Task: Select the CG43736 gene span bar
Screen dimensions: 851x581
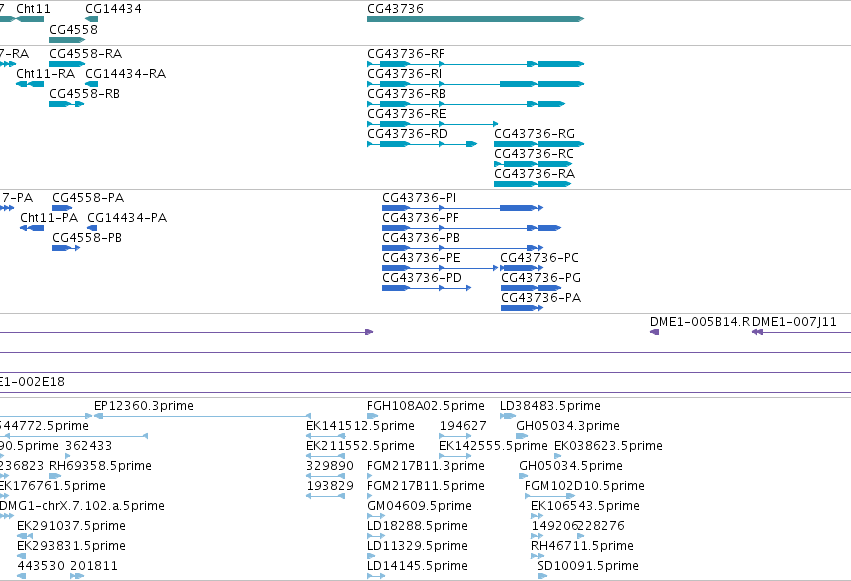Action: coord(475,19)
